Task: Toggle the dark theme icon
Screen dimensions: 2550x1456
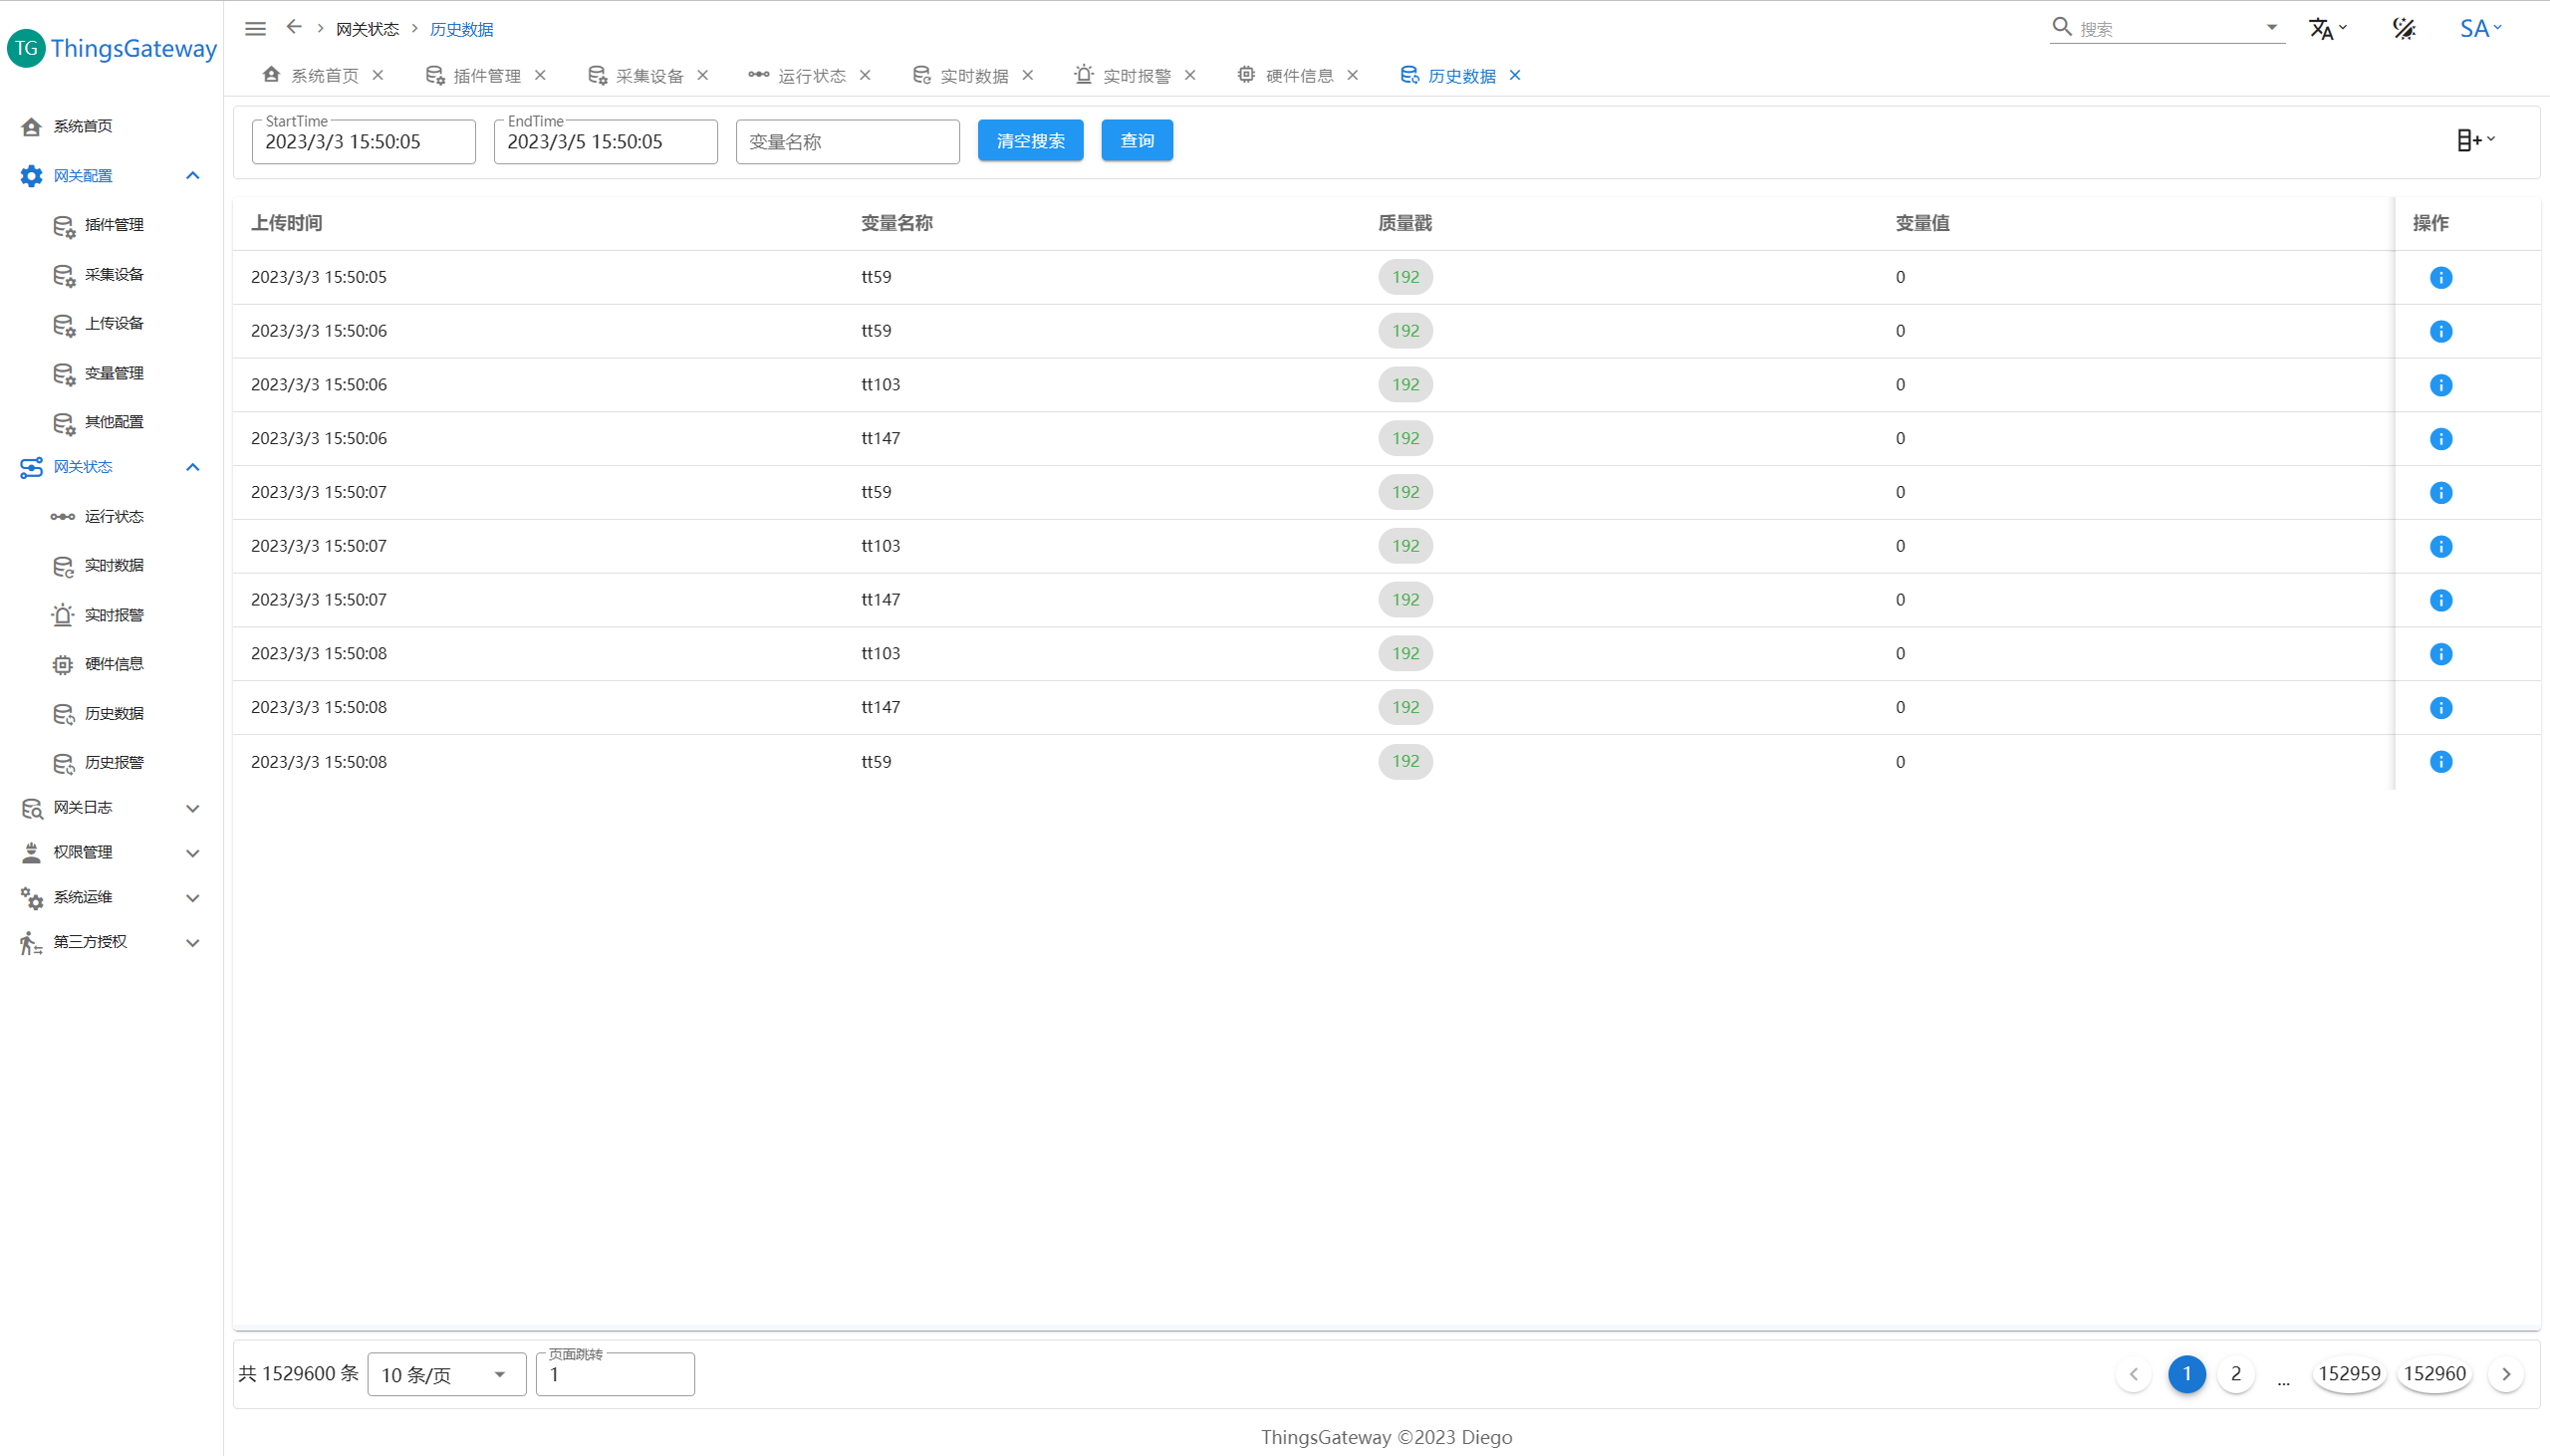Action: click(2404, 29)
